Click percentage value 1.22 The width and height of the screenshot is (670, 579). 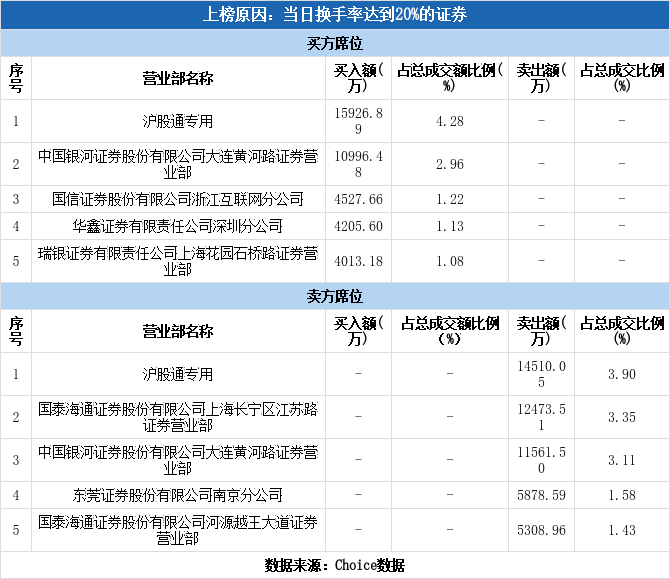tap(450, 199)
